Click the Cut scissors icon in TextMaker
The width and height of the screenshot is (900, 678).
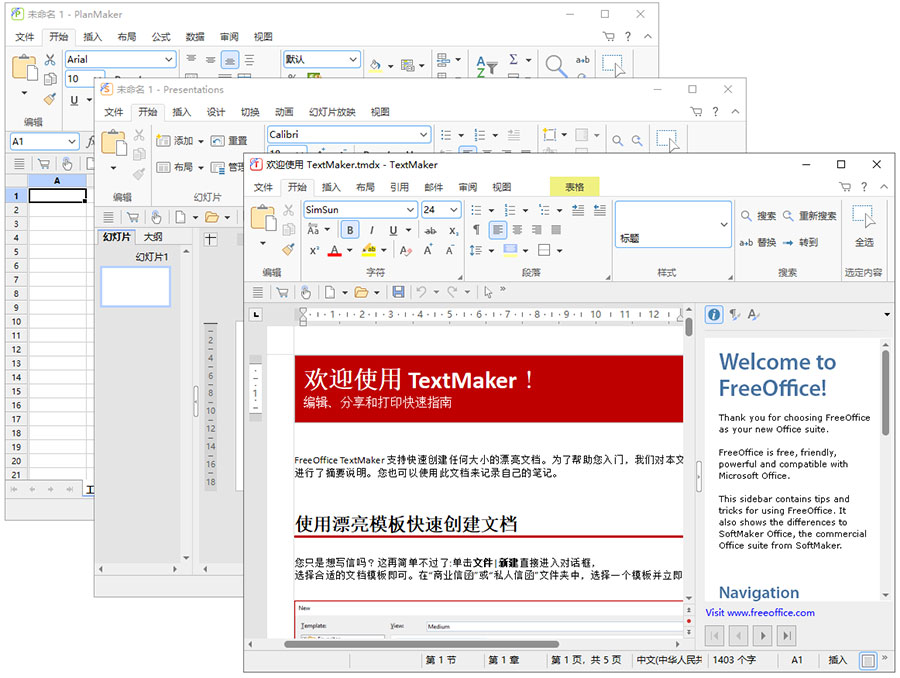(x=288, y=210)
